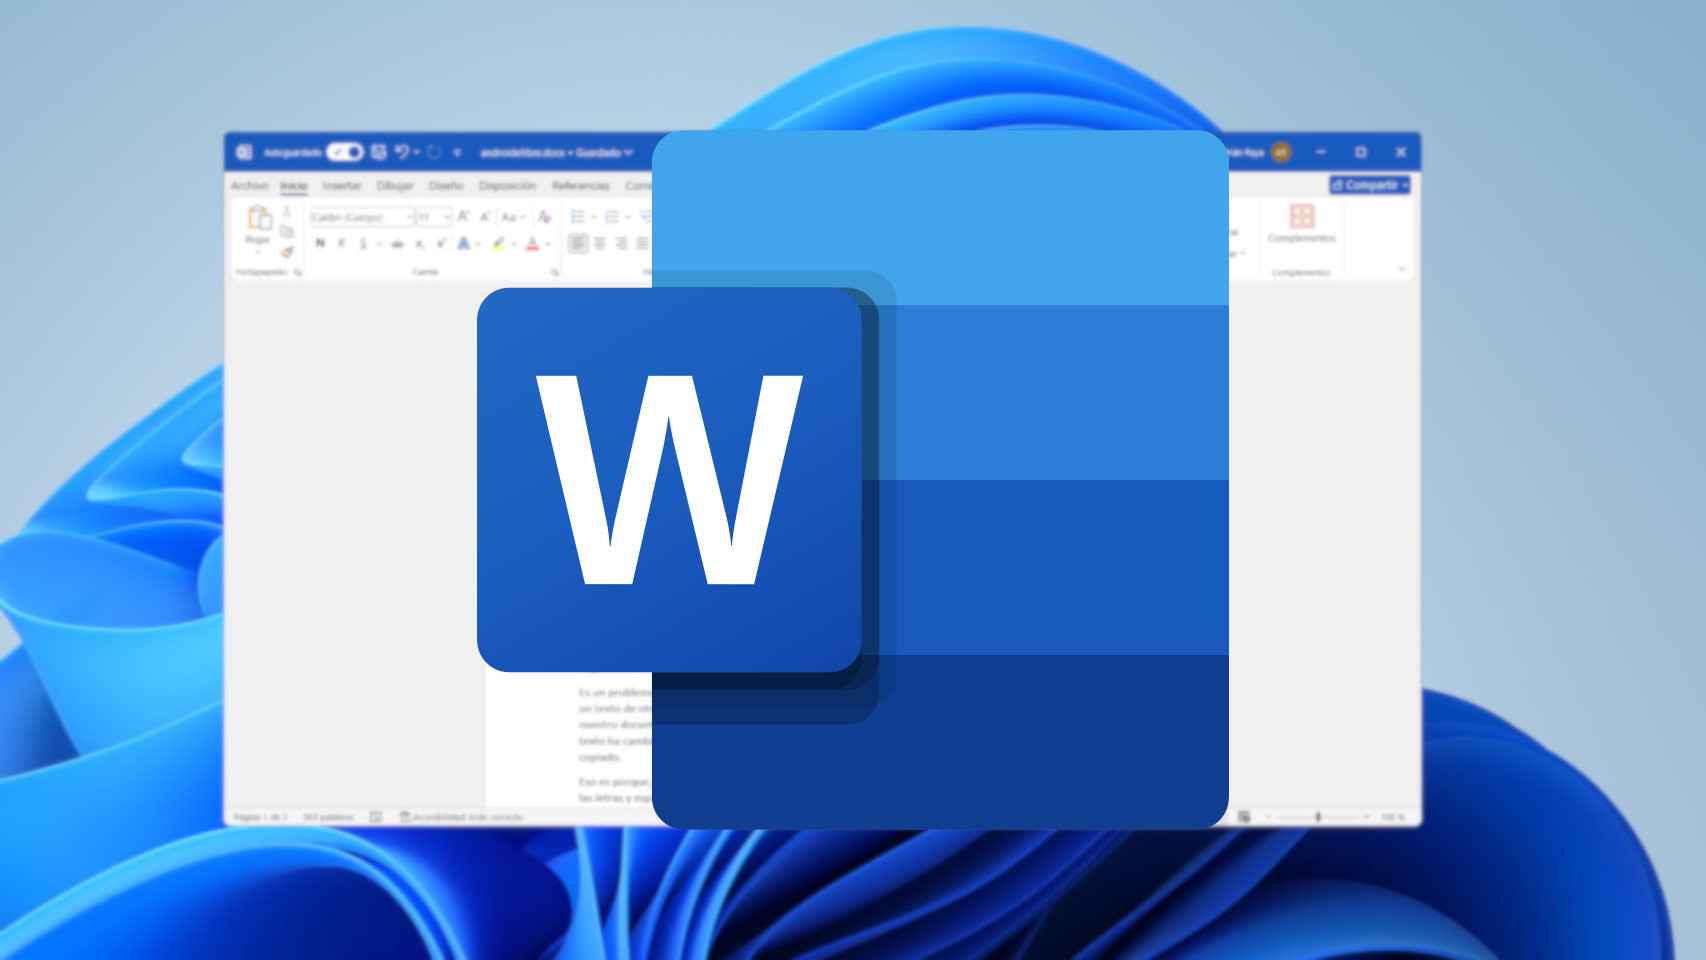Click the Pegar clipboard icon
Viewport: 1706px width, 960px height.
point(259,218)
